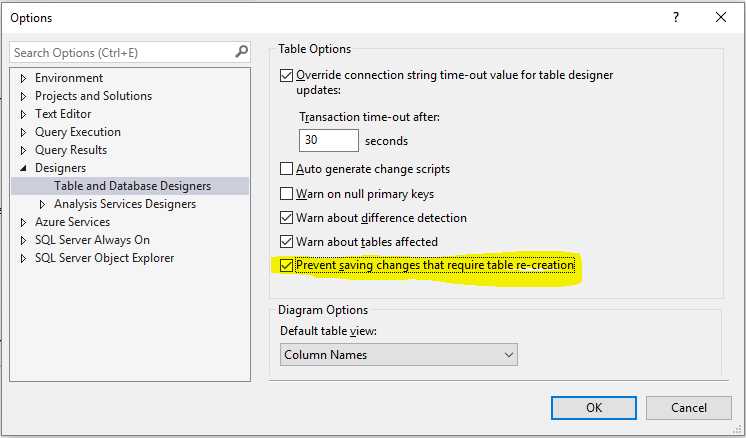Check Warn on null primary keys
746x438 pixels.
[x=287, y=194]
